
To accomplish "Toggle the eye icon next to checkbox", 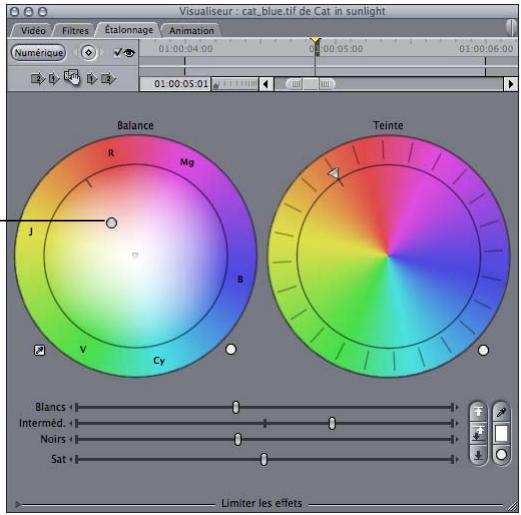I will pyautogui.click(x=129, y=53).
